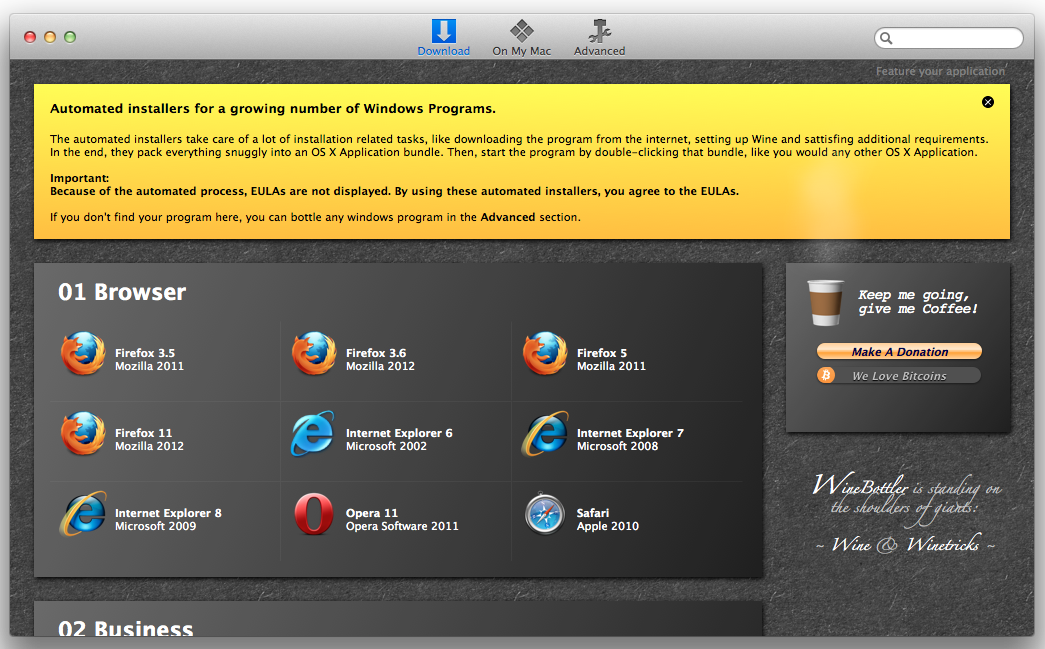Click the Firefox 3.5 title text
This screenshot has width=1045, height=649.
(x=145, y=353)
